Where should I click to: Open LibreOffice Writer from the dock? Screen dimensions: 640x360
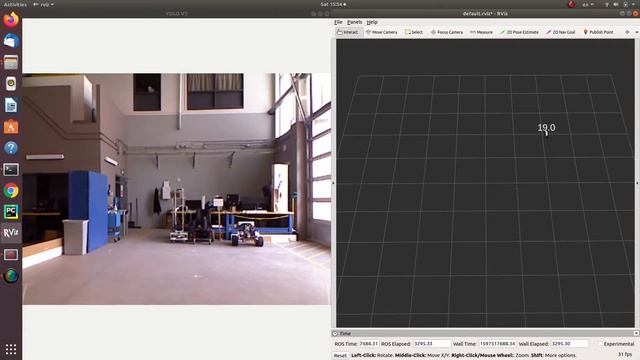click(x=11, y=105)
